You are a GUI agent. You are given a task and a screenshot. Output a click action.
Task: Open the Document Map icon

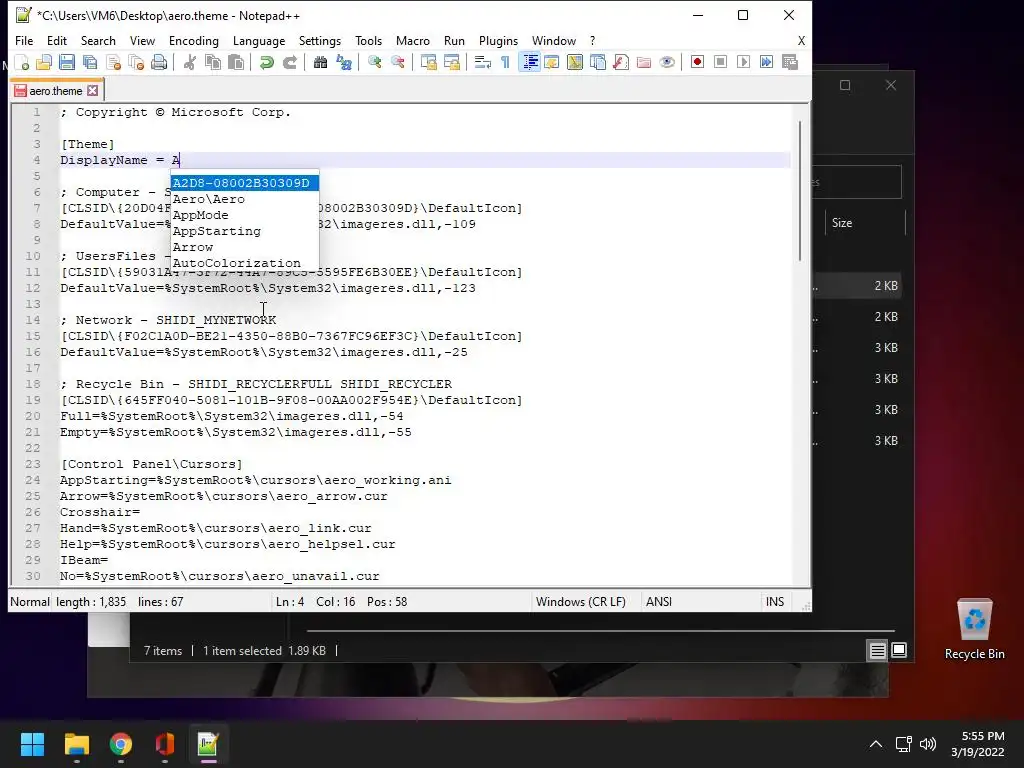(575, 62)
